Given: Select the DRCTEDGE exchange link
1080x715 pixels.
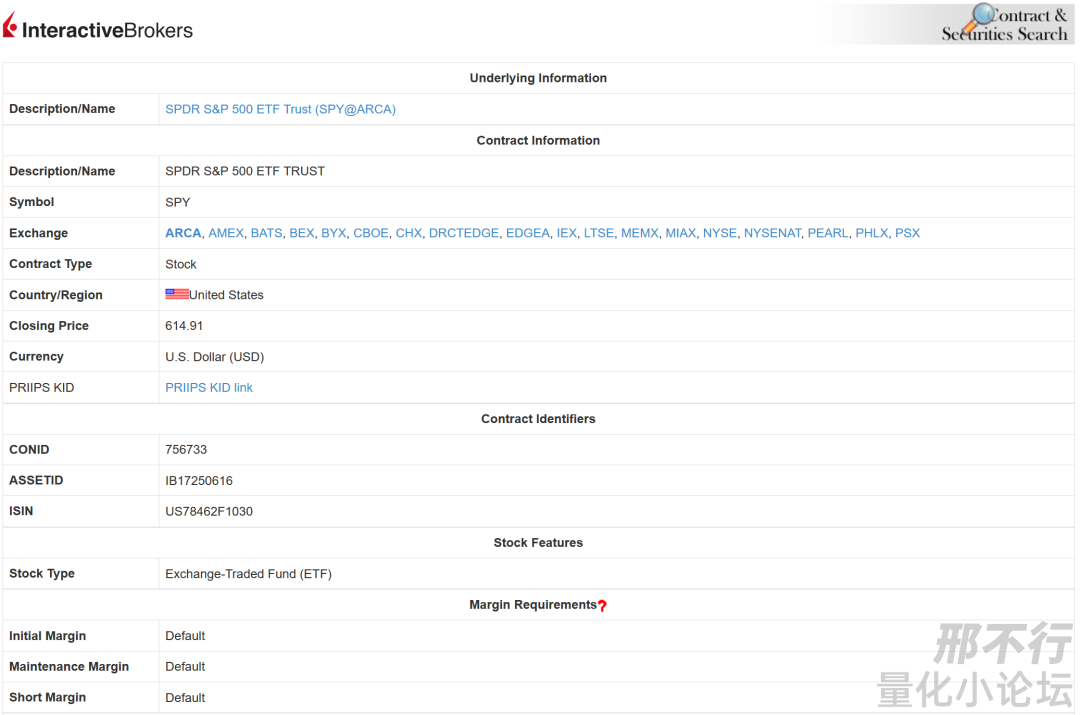Looking at the screenshot, I should click(x=464, y=233).
